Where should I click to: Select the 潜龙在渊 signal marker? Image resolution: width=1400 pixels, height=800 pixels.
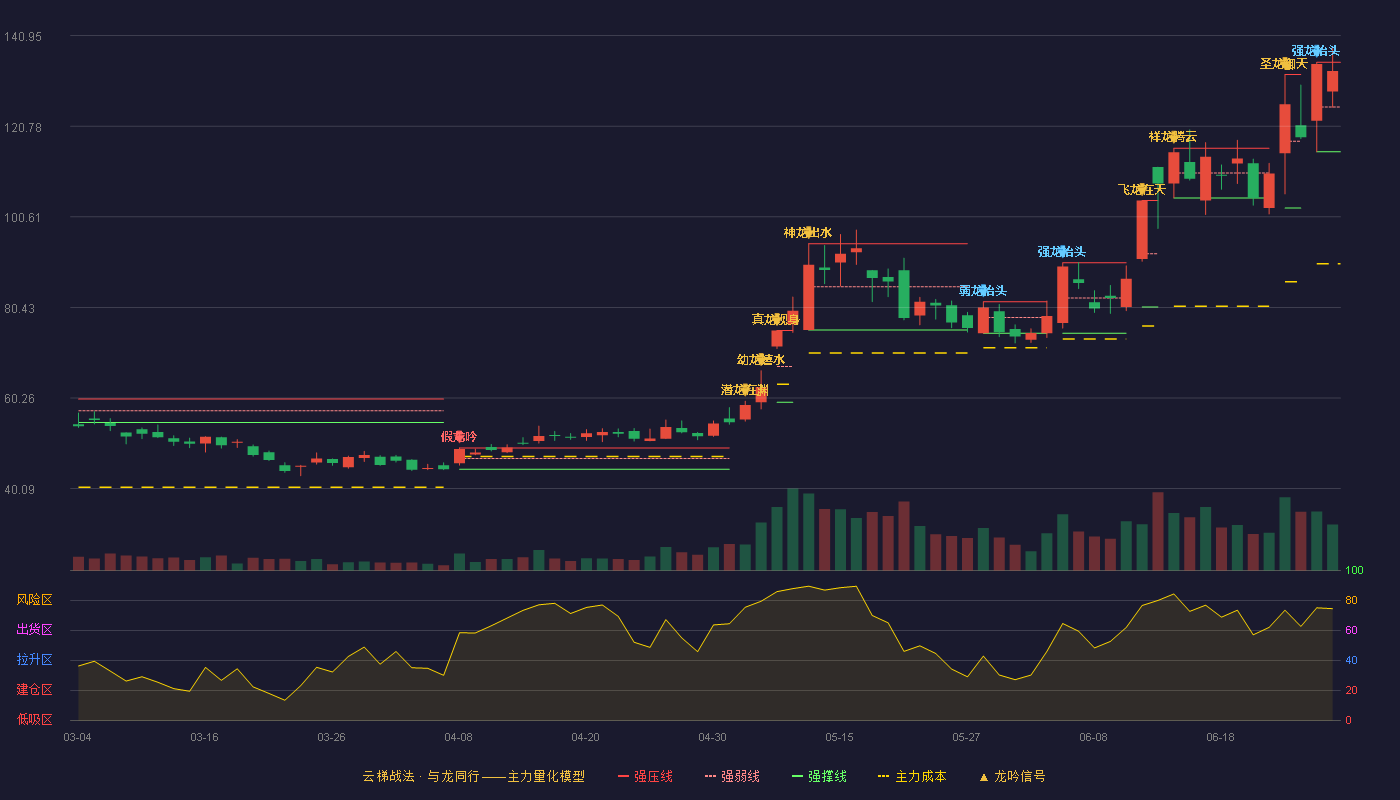745,390
